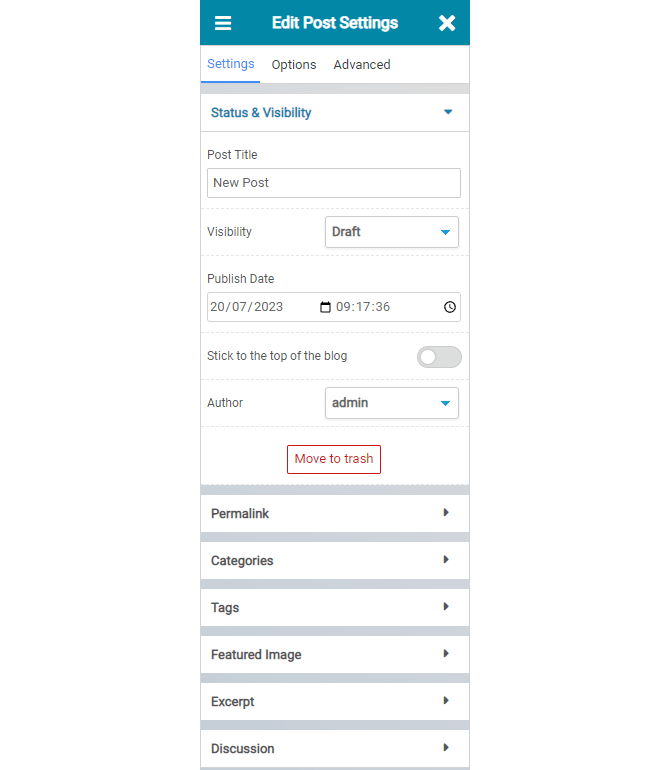Close the Edit Post Settings panel
Viewport: 670px width, 770px height.
tap(447, 23)
